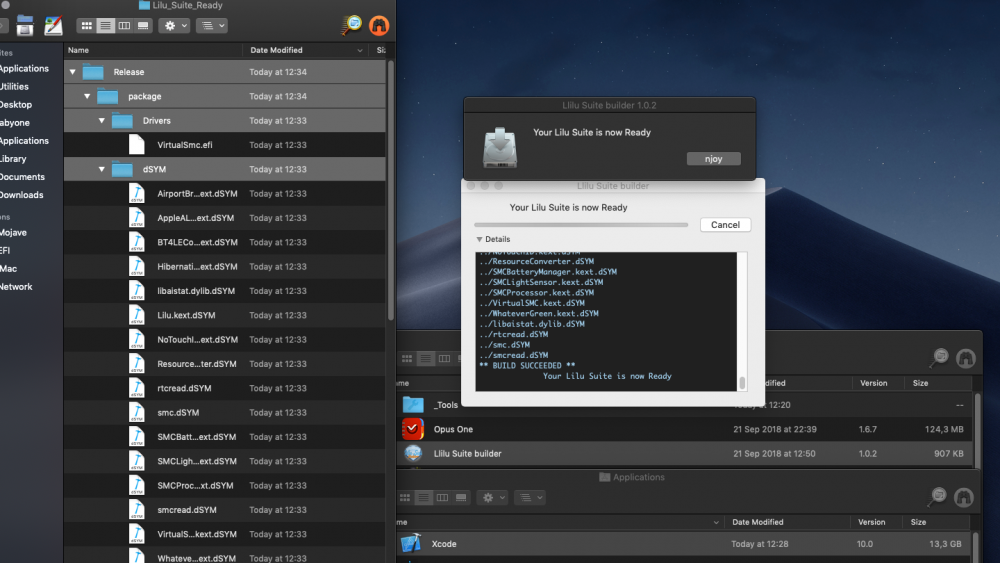This screenshot has width=1000, height=563.
Task: Click the pencil-note icon in Finder toolbar
Action: (54, 26)
